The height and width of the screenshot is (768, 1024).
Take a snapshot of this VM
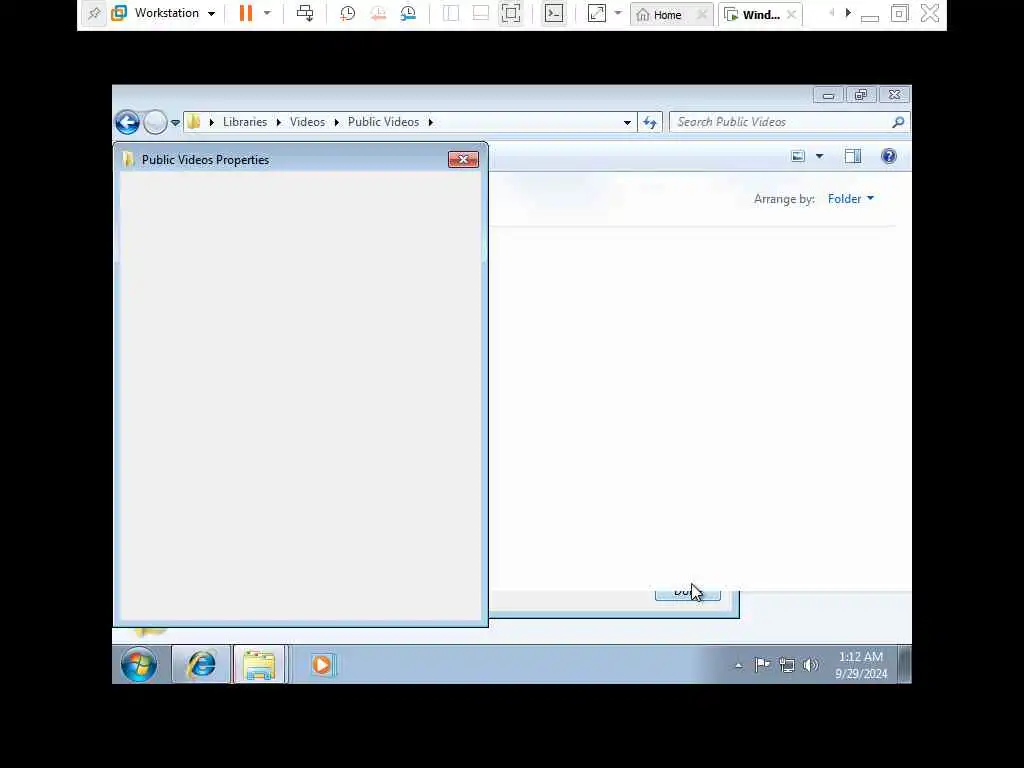tap(347, 13)
